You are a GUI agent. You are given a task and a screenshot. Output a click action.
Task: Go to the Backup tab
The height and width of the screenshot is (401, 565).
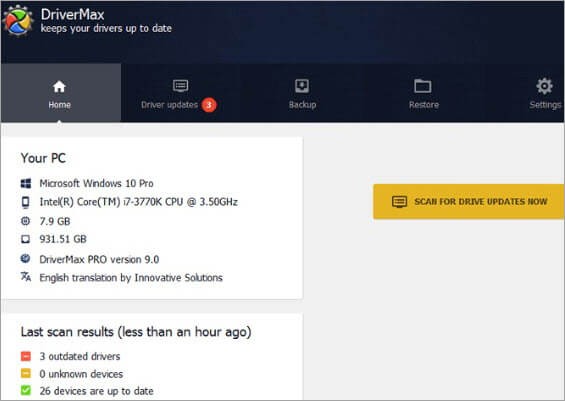(x=302, y=94)
